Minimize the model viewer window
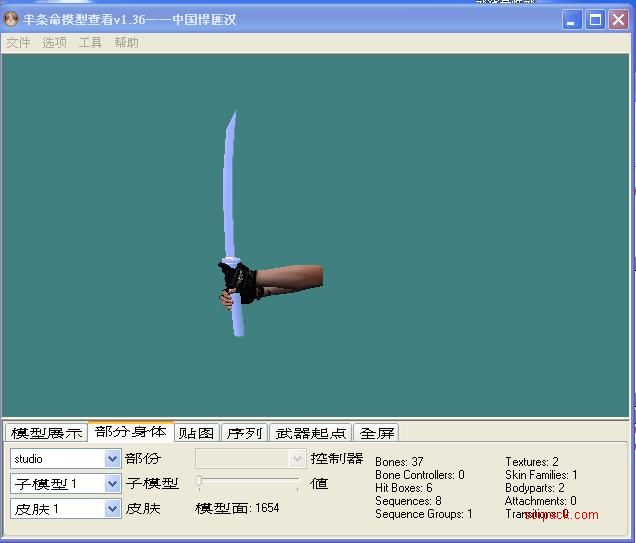Viewport: 636px width, 543px height. click(x=572, y=19)
